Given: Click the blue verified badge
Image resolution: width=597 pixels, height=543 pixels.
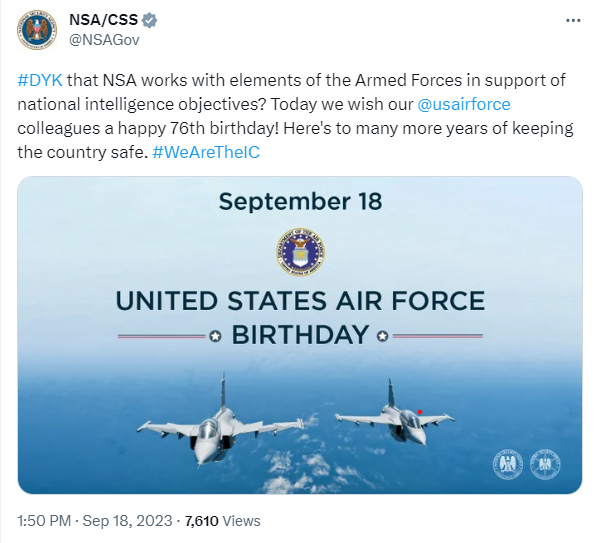Looking at the screenshot, I should pyautogui.click(x=150, y=20).
